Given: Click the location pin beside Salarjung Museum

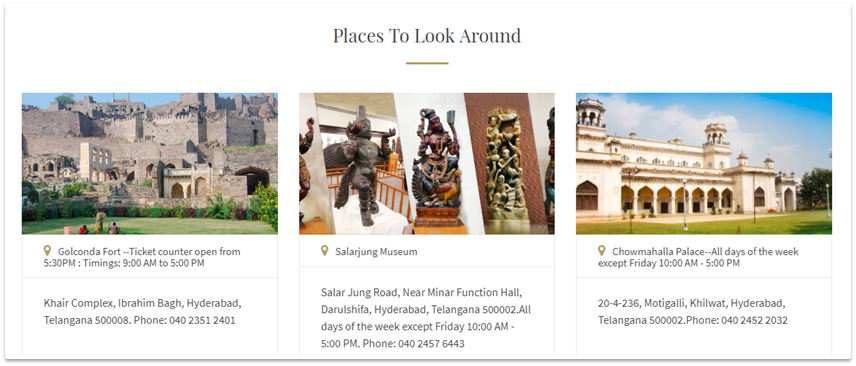Looking at the screenshot, I should coord(325,251).
